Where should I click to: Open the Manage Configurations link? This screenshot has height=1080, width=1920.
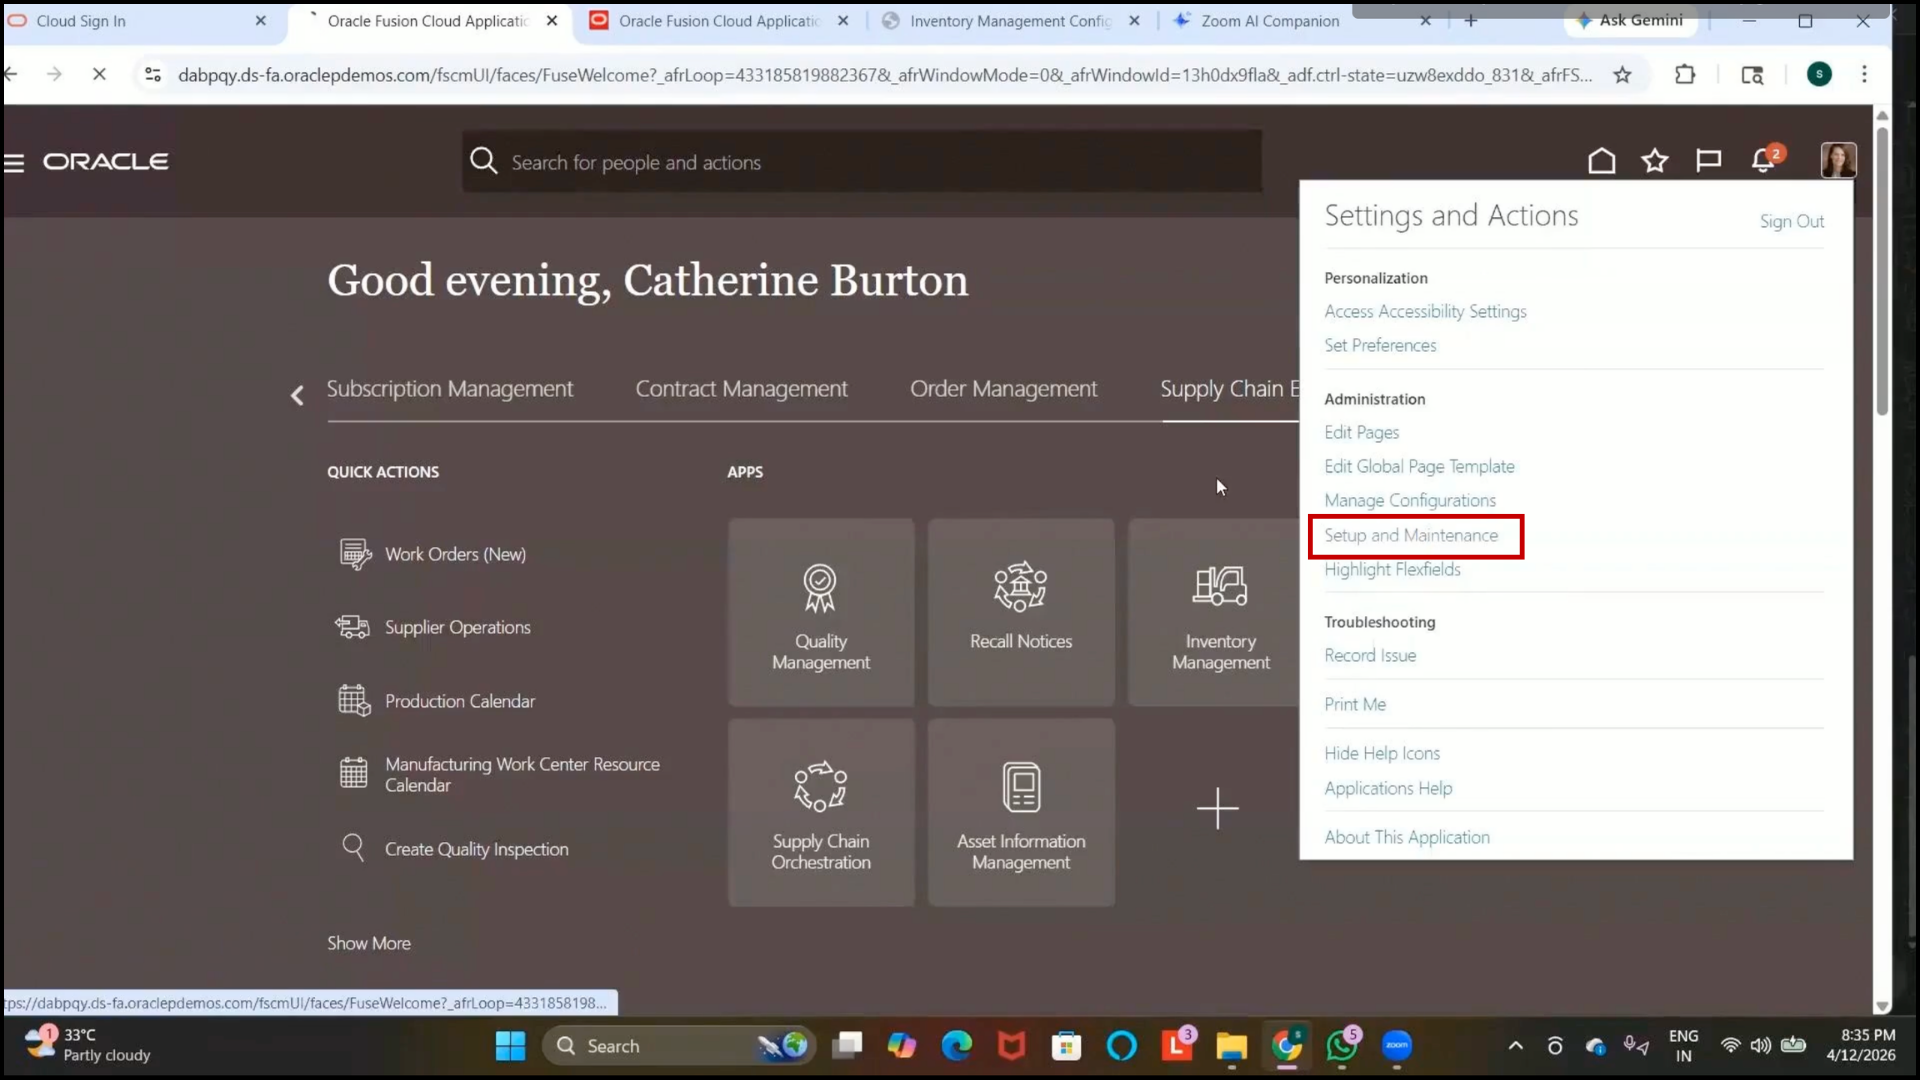[x=1410, y=500]
